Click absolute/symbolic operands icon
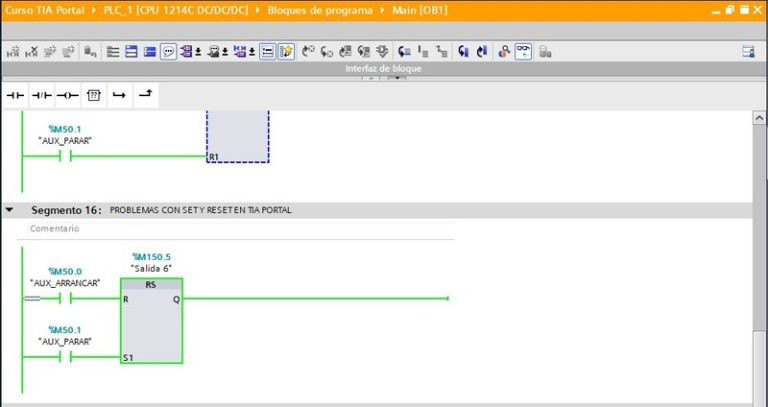The width and height of the screenshot is (768, 407). click(x=186, y=51)
